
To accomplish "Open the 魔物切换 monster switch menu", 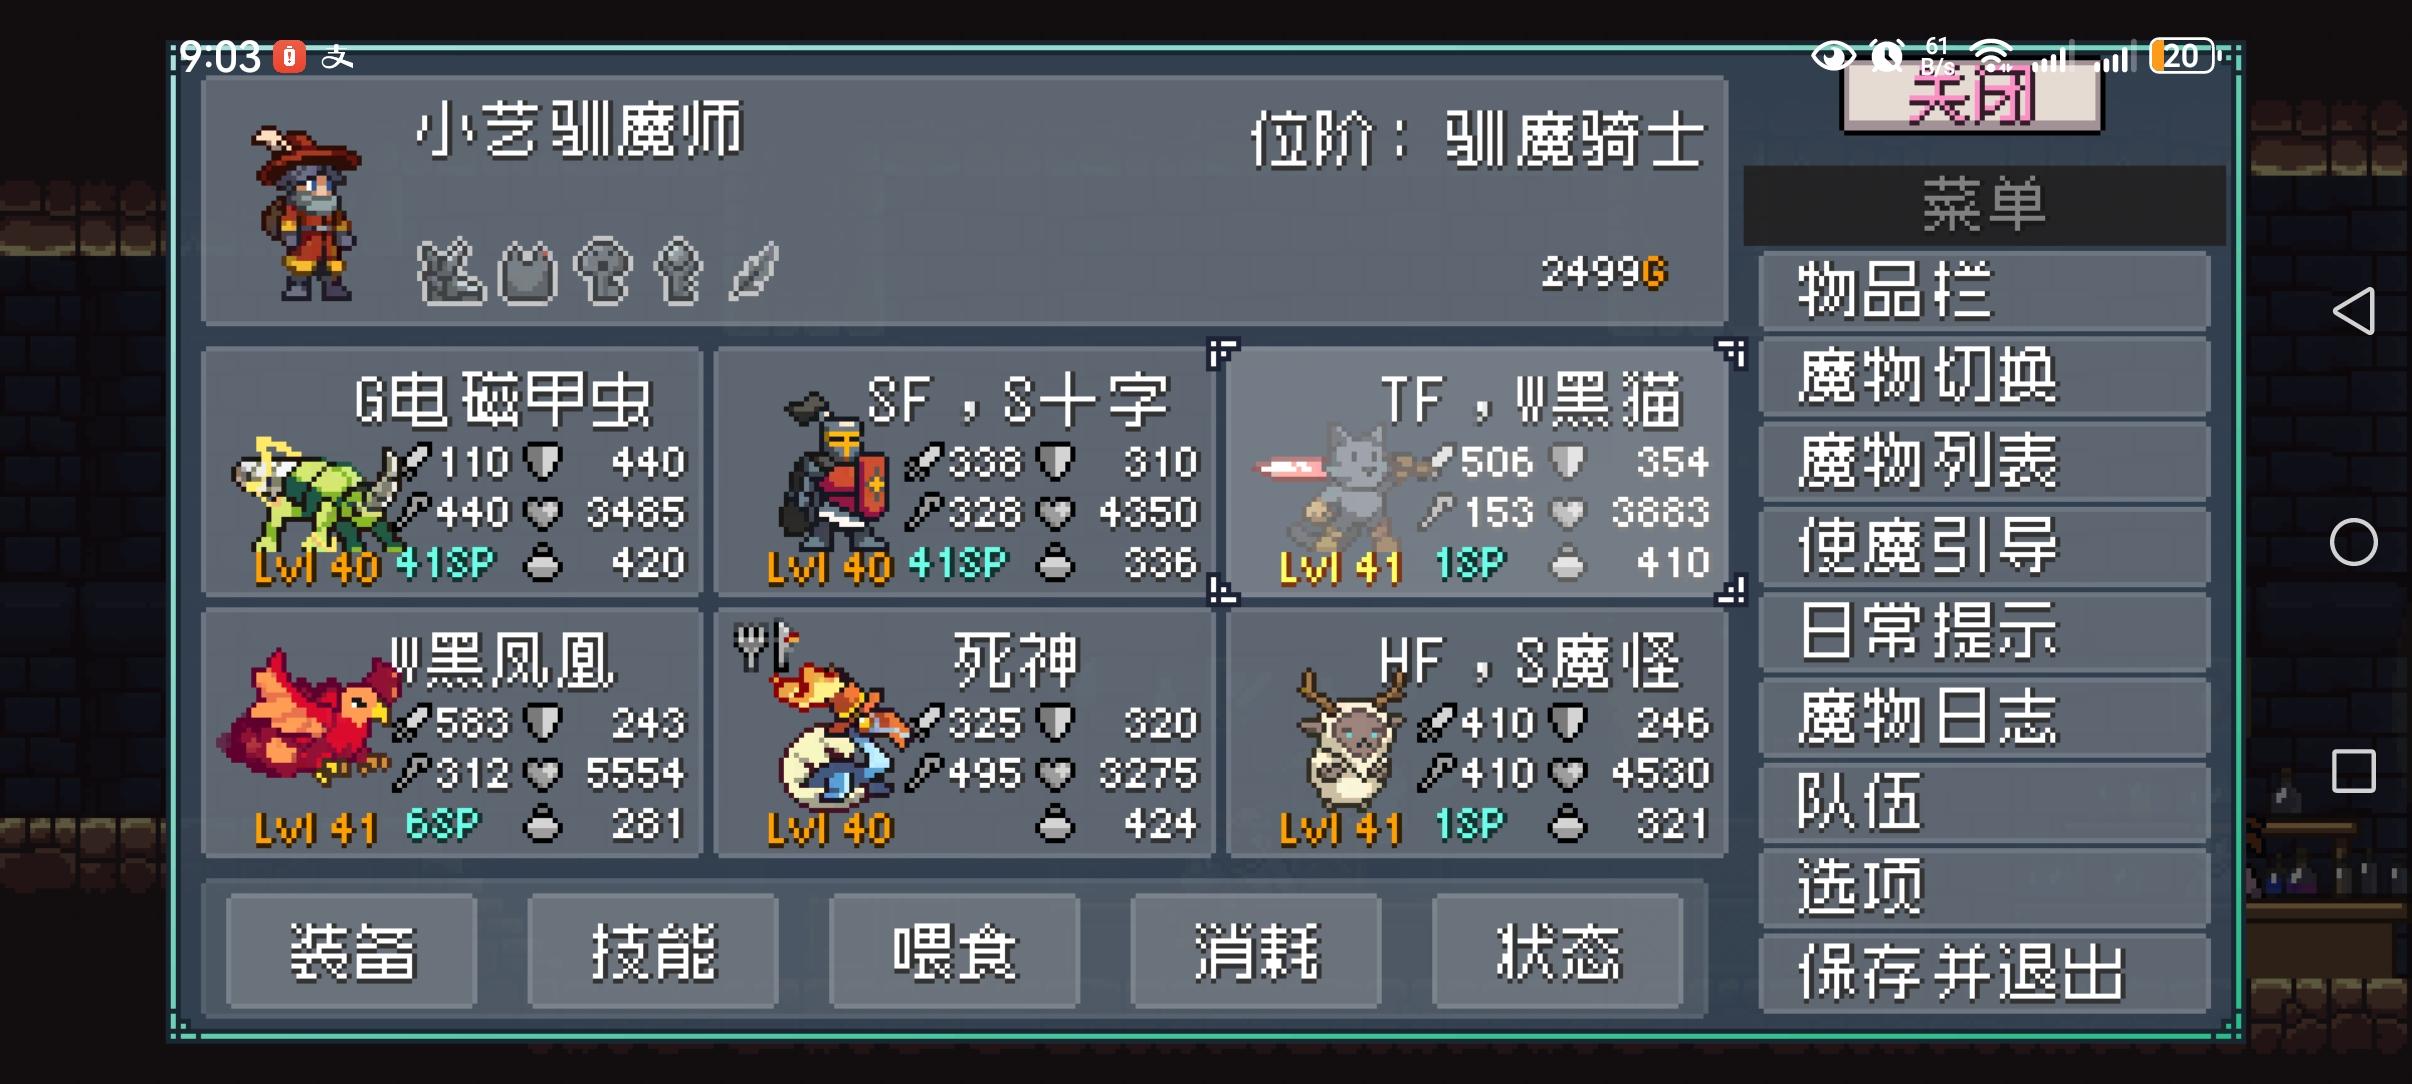I will pos(1984,376).
